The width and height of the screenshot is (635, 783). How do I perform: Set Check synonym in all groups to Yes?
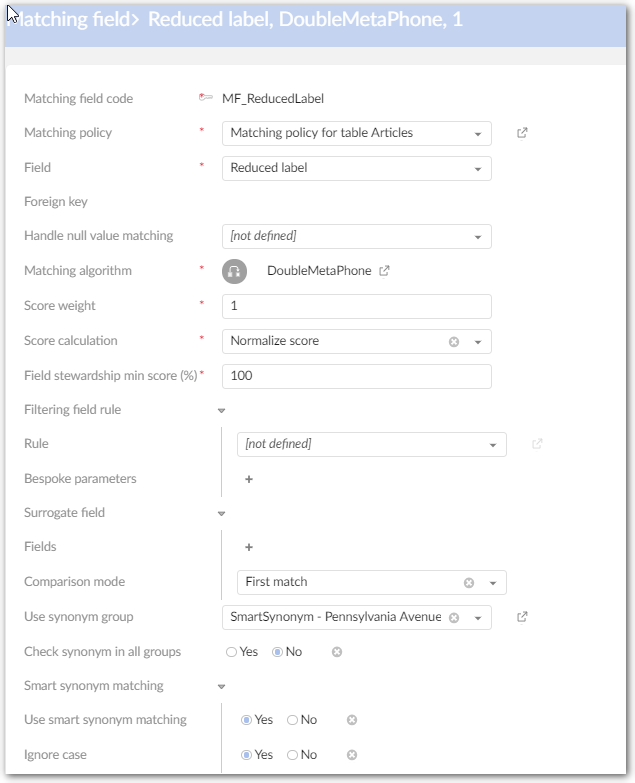[232, 652]
